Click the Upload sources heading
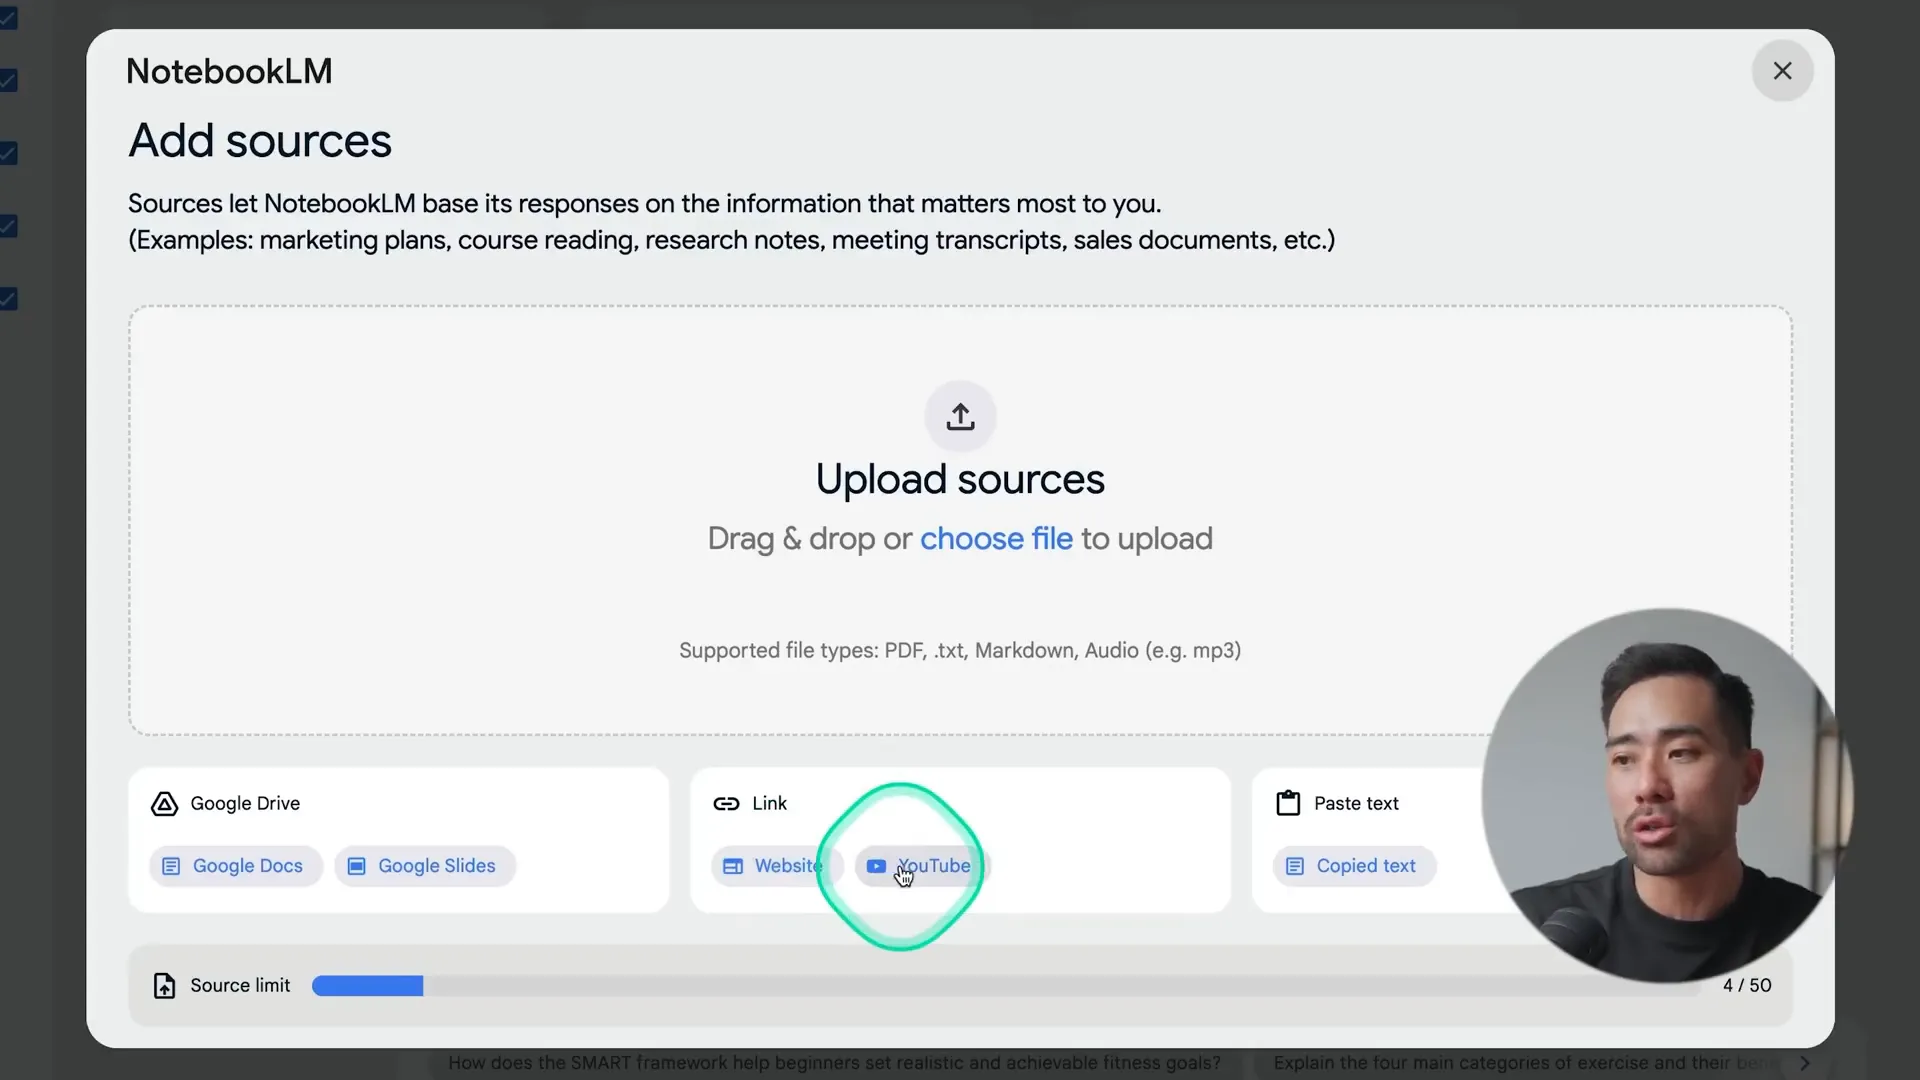 pyautogui.click(x=960, y=479)
